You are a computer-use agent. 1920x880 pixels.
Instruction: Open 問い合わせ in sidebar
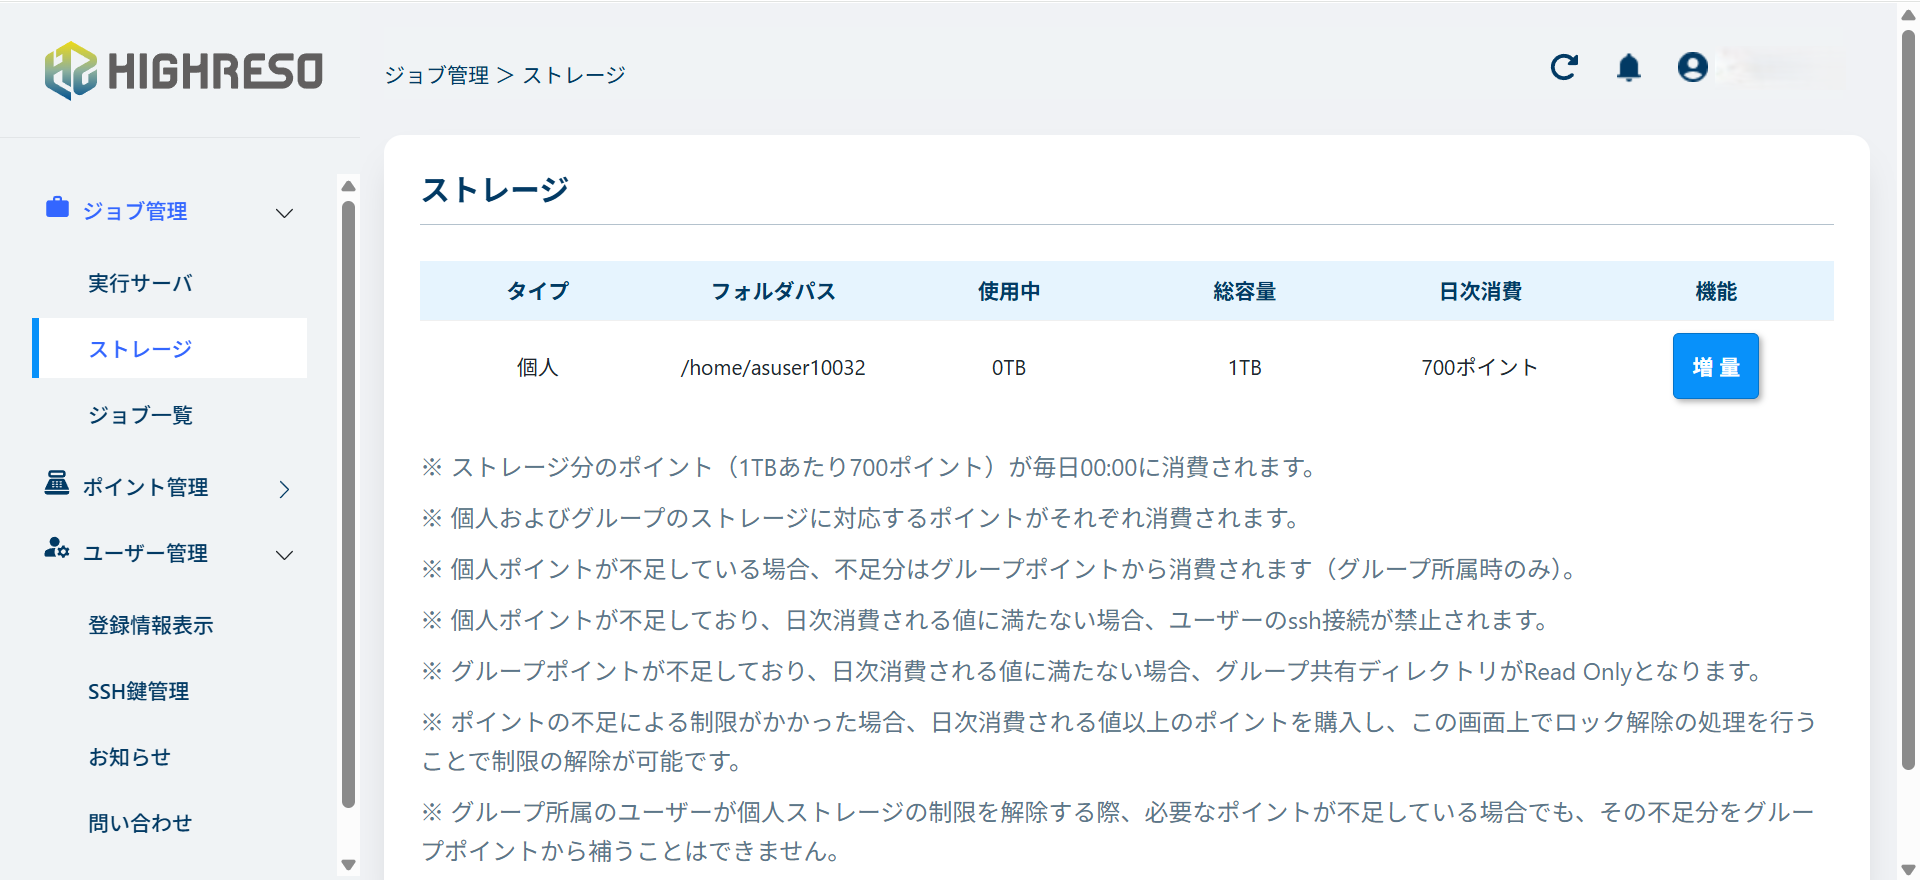[140, 823]
